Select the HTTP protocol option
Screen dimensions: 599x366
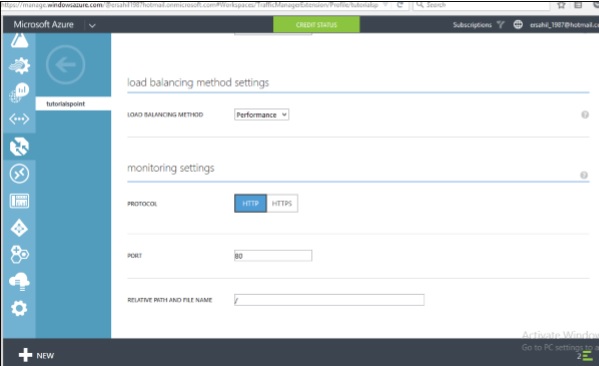250,203
